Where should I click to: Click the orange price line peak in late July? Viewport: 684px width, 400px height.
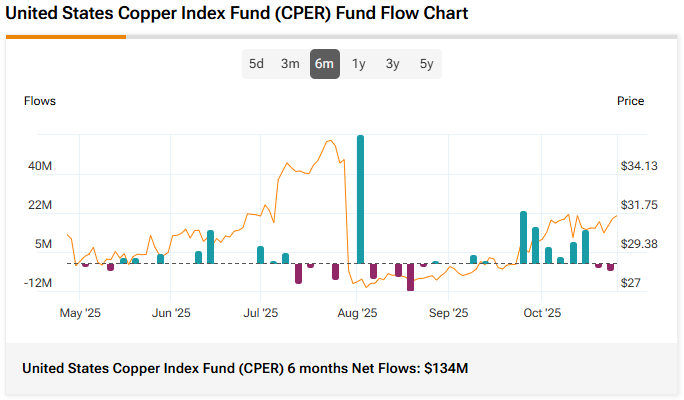tap(330, 141)
